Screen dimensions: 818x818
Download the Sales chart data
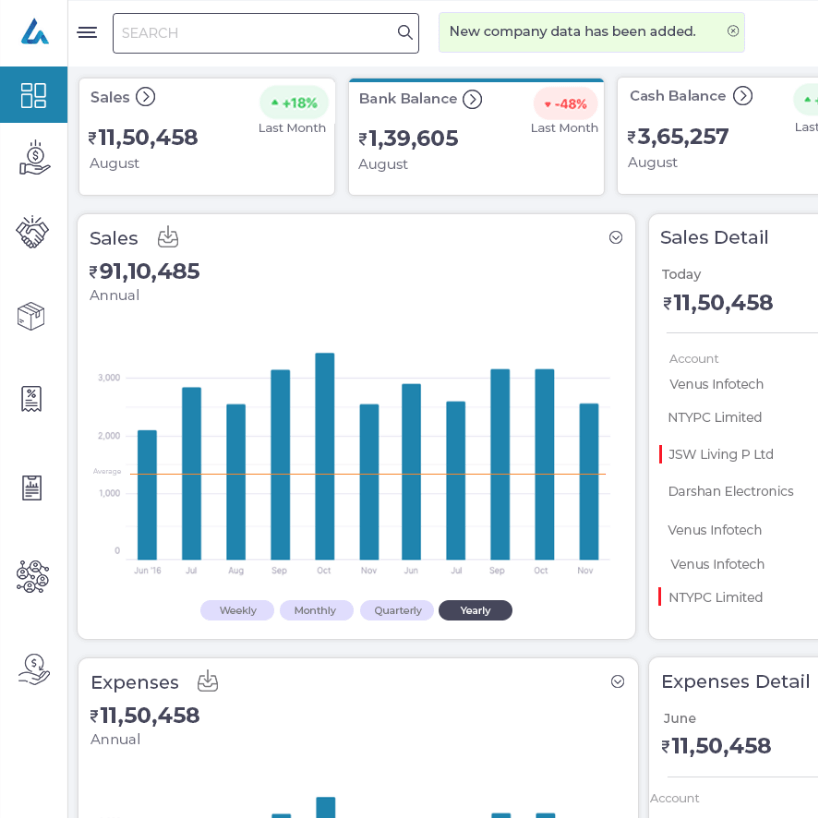[168, 238]
